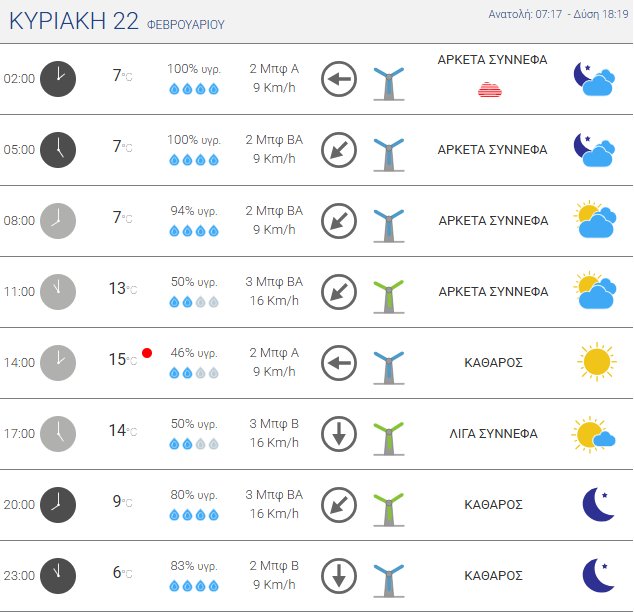This screenshot has width=634, height=612.
Task: Click the crescent moon icon at 20:00
Action: tap(597, 504)
